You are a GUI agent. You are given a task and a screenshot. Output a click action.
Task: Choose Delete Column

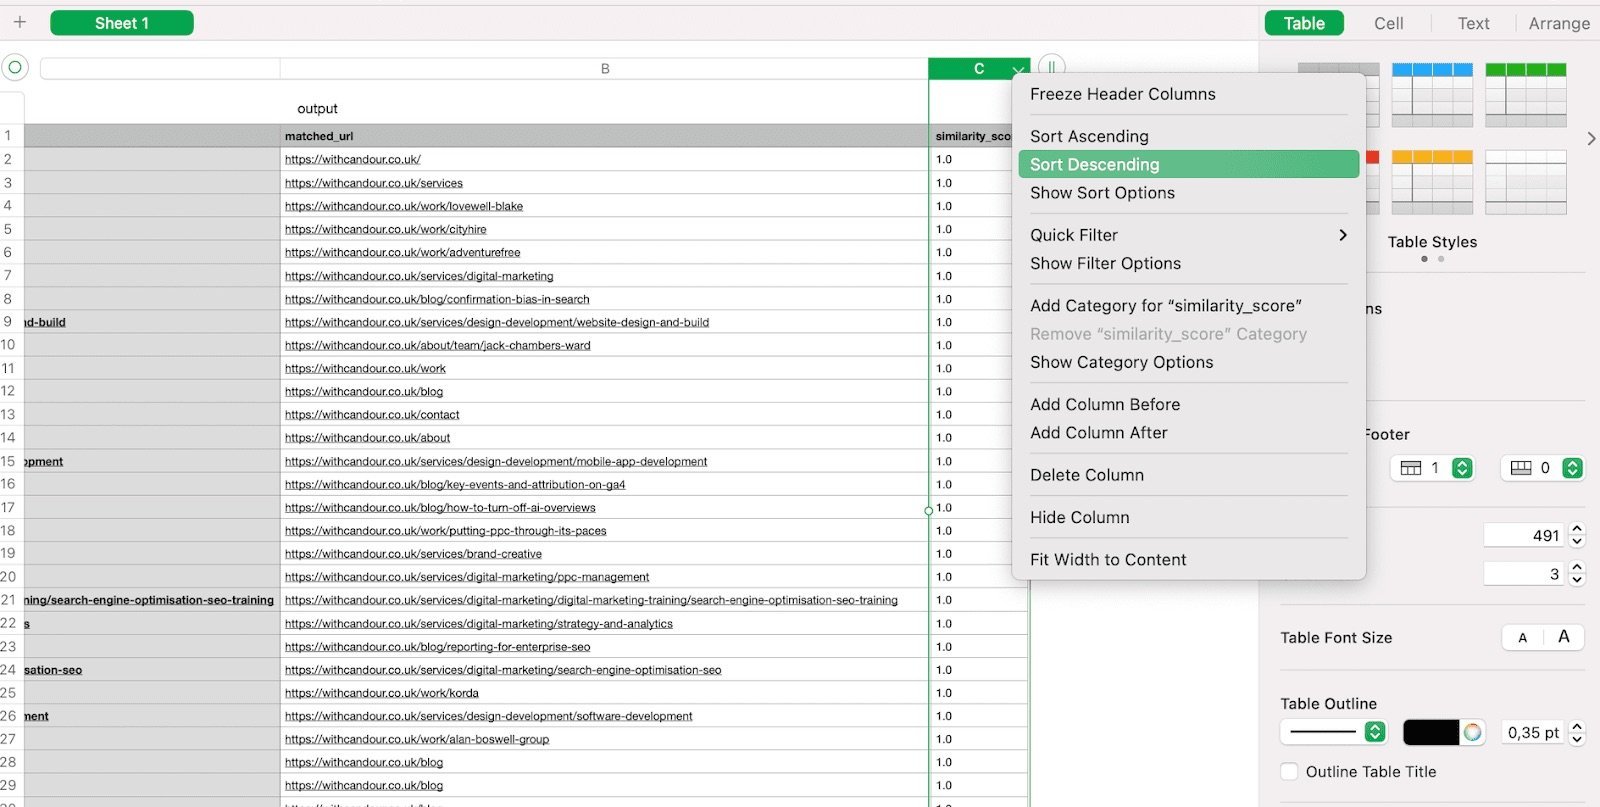click(1188, 475)
